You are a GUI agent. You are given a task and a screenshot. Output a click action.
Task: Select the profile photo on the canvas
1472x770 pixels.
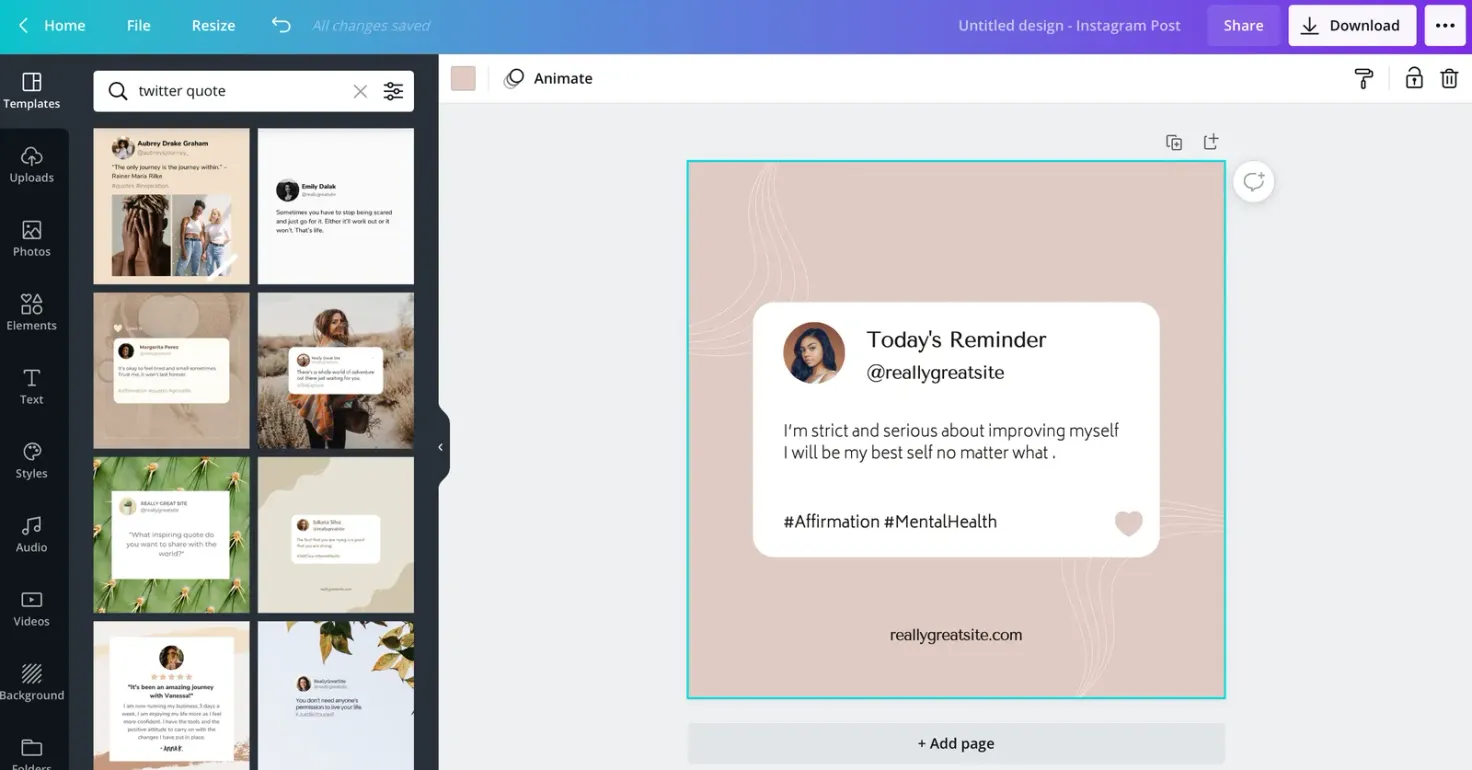[x=814, y=353]
